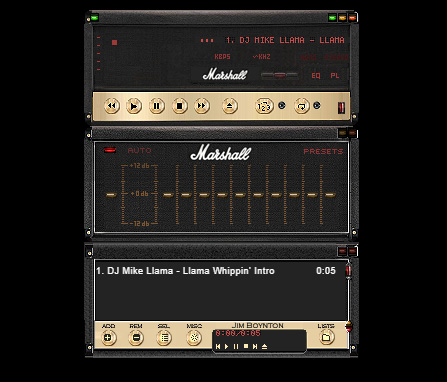447x382 pixels.
Task: Click the mini Play button in the playlist
Action: (227, 347)
